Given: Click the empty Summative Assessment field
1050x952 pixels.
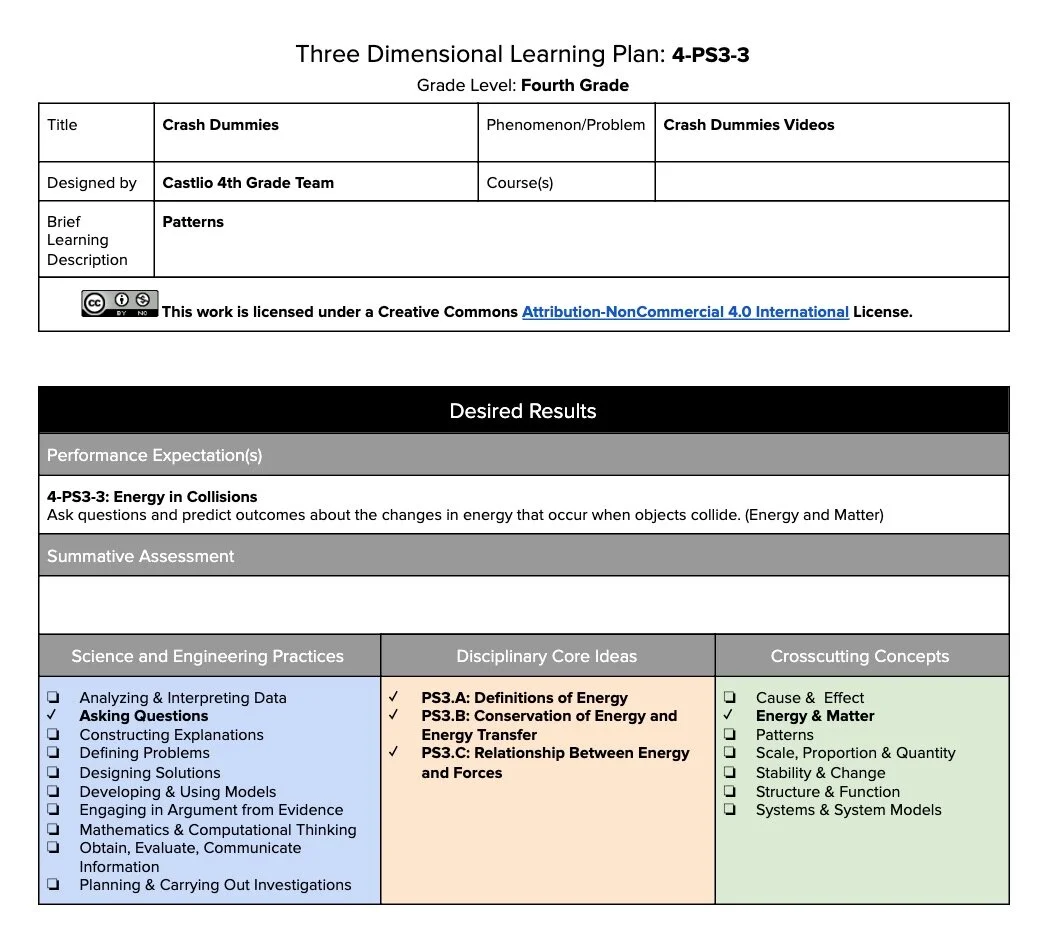Looking at the screenshot, I should (x=523, y=604).
